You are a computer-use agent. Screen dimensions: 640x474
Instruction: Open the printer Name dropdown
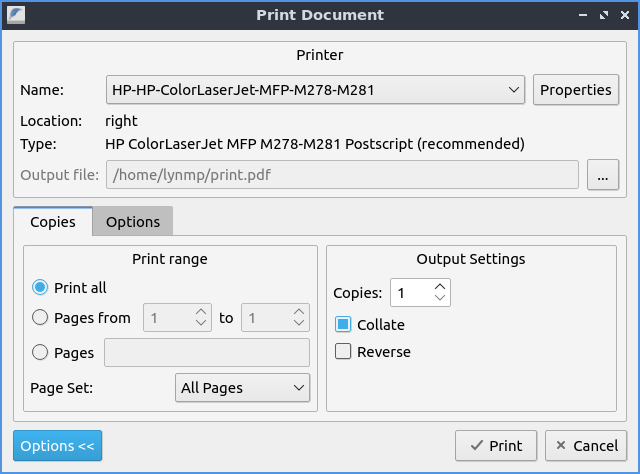315,90
